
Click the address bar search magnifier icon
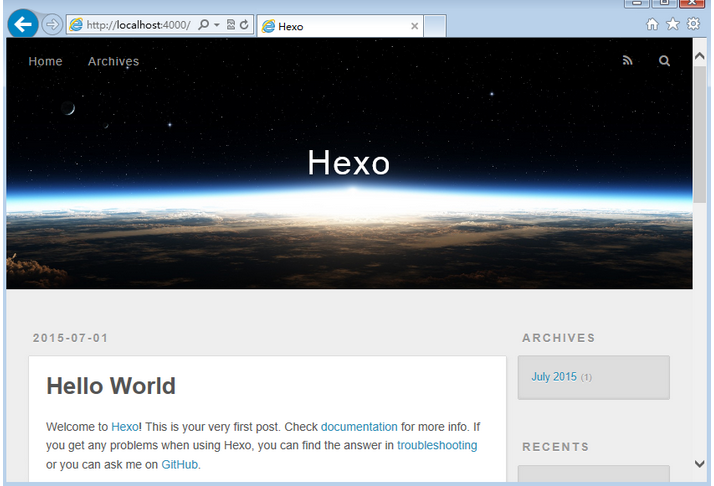coord(204,24)
